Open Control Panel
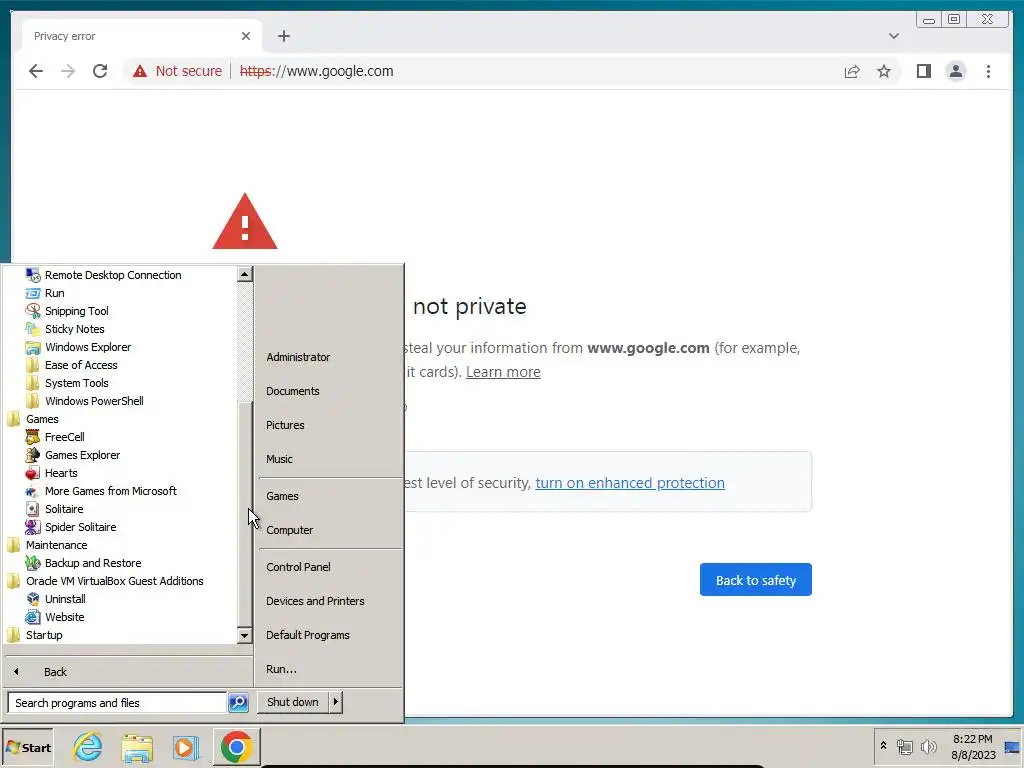Viewport: 1024px width, 768px height. click(x=298, y=567)
